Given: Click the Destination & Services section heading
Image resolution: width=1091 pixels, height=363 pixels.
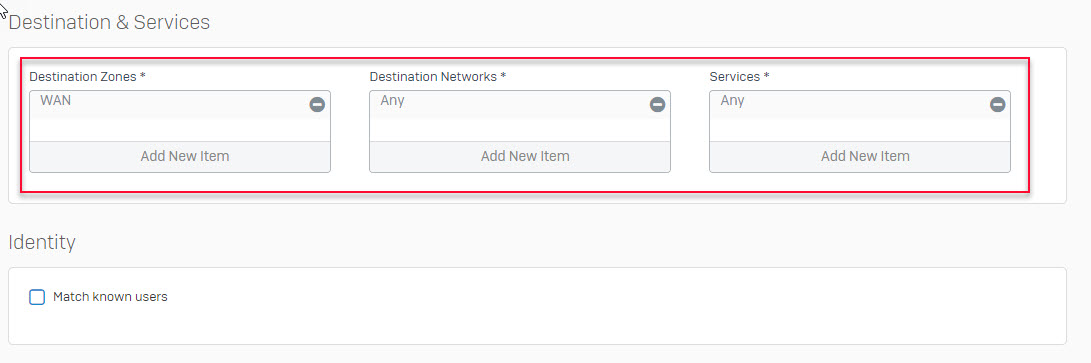Looking at the screenshot, I should 109,22.
